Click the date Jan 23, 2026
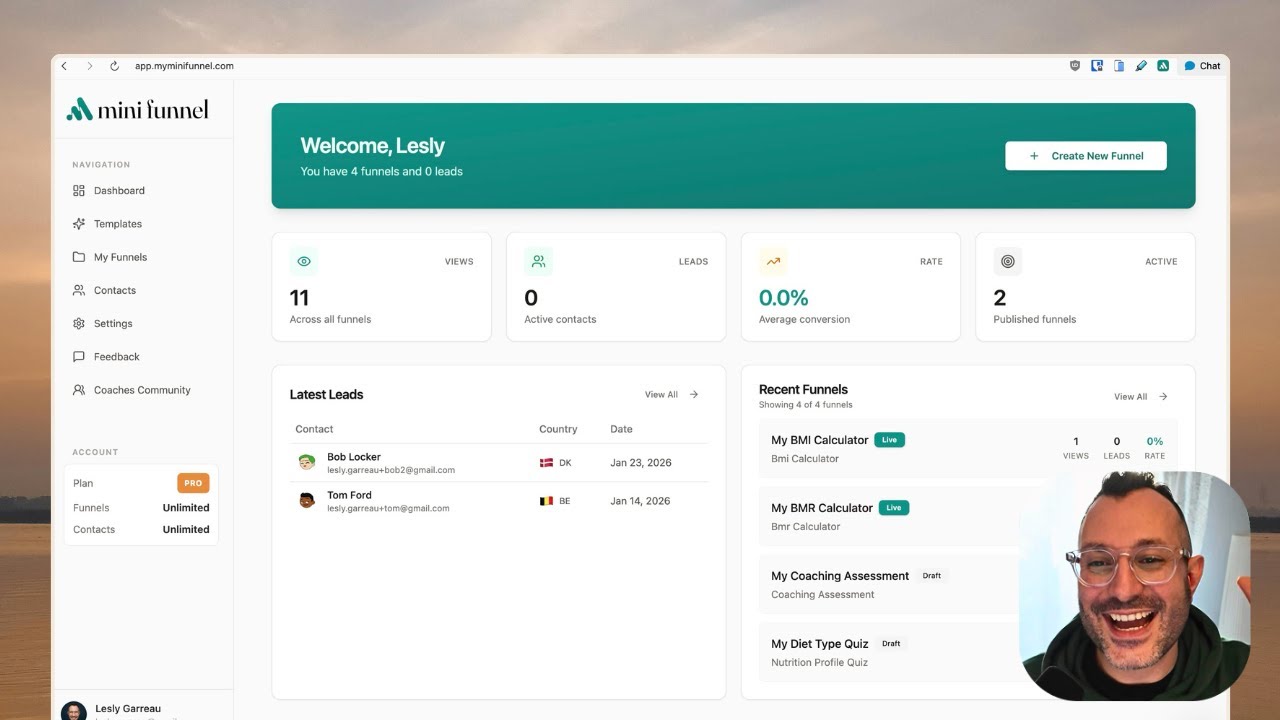 (x=641, y=463)
